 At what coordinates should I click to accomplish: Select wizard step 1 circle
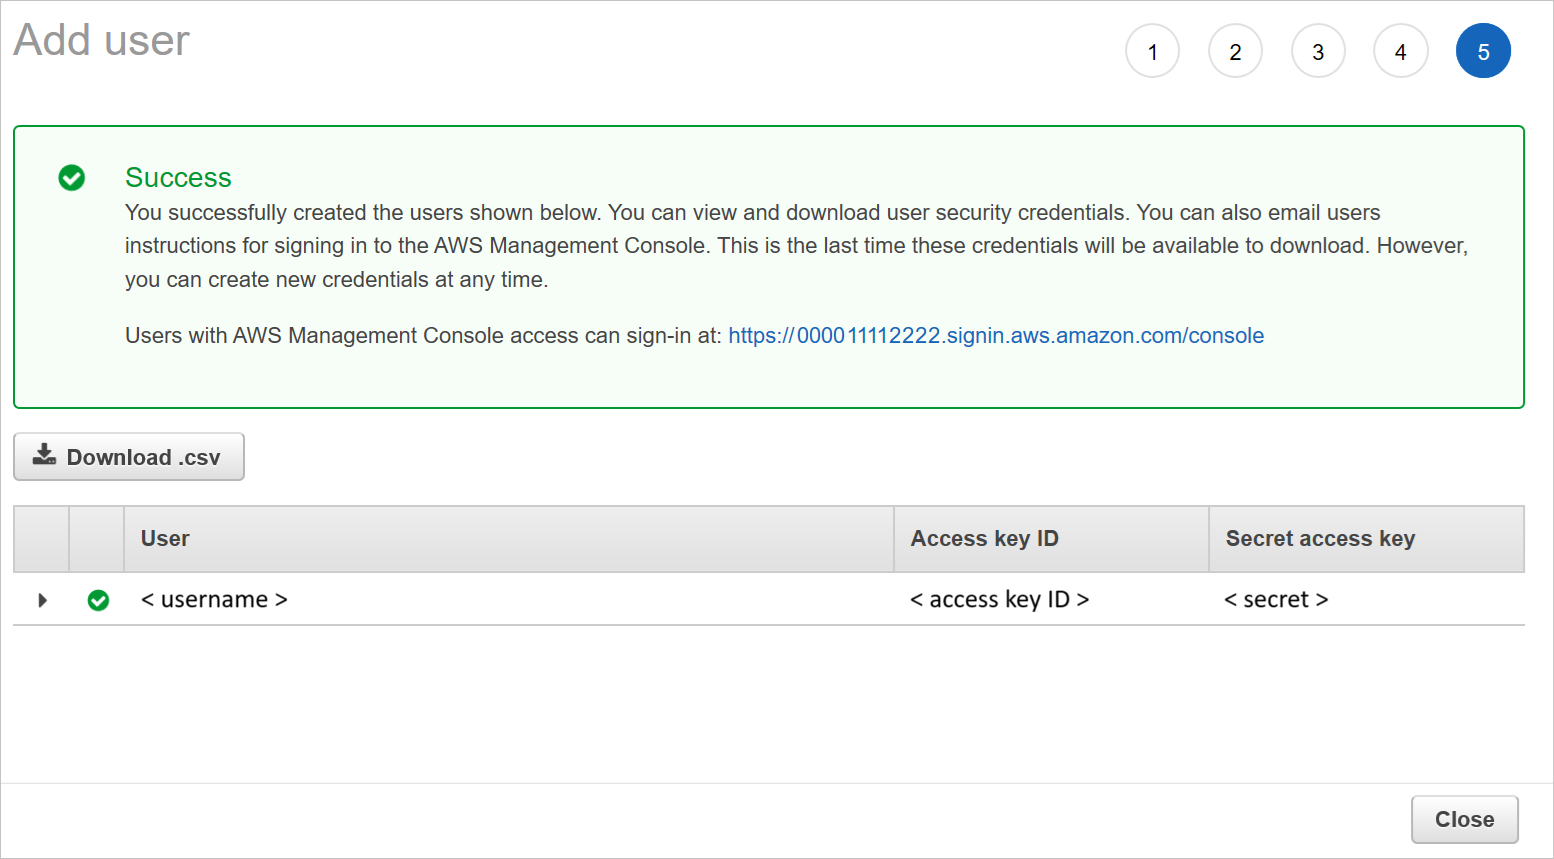[1152, 50]
